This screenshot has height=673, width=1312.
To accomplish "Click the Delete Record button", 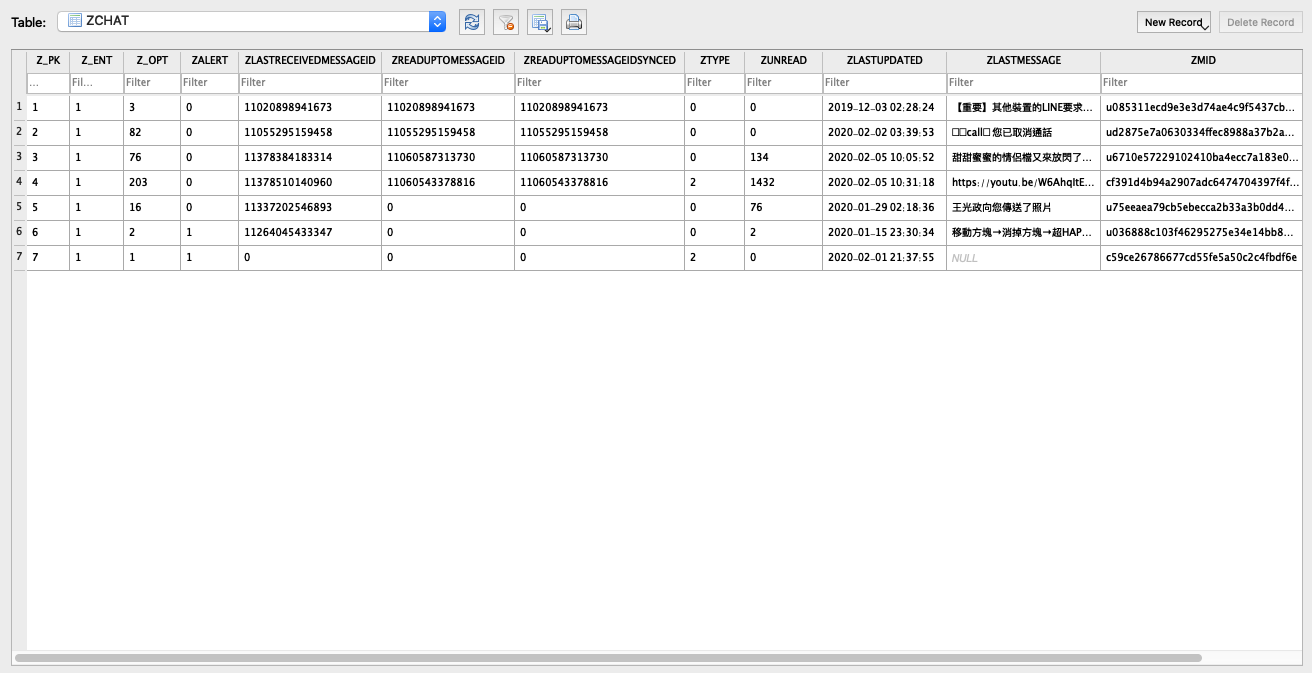I will pos(1260,22).
